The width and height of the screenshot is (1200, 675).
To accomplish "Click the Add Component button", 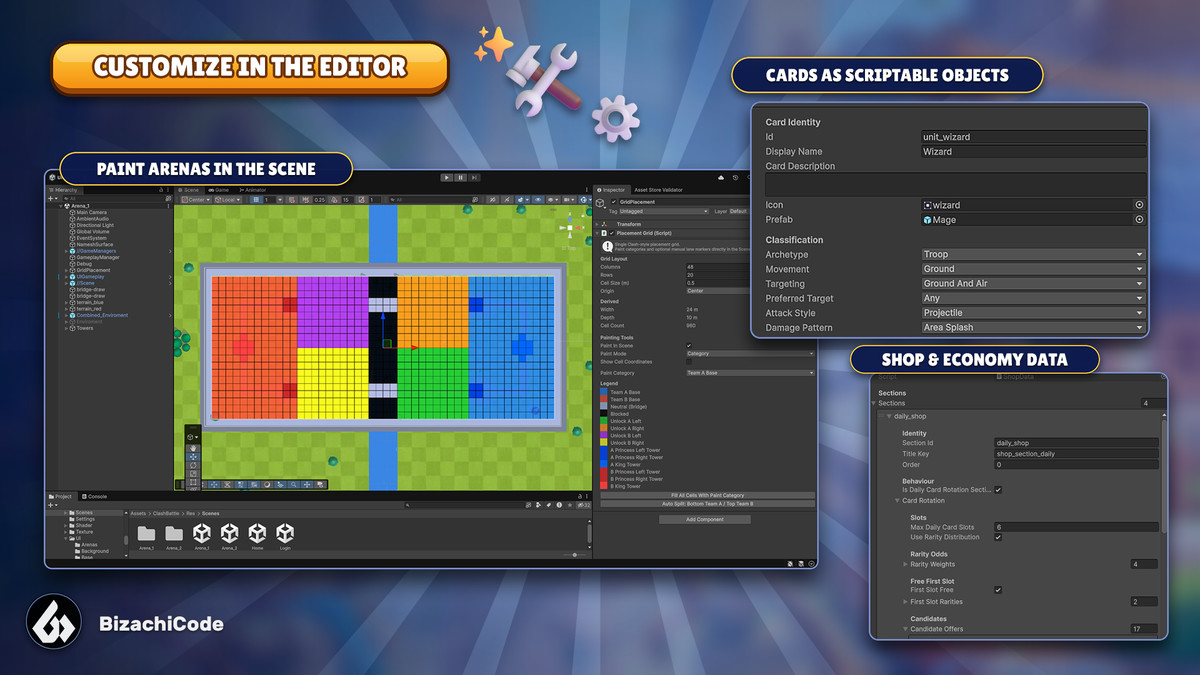I will (x=705, y=519).
